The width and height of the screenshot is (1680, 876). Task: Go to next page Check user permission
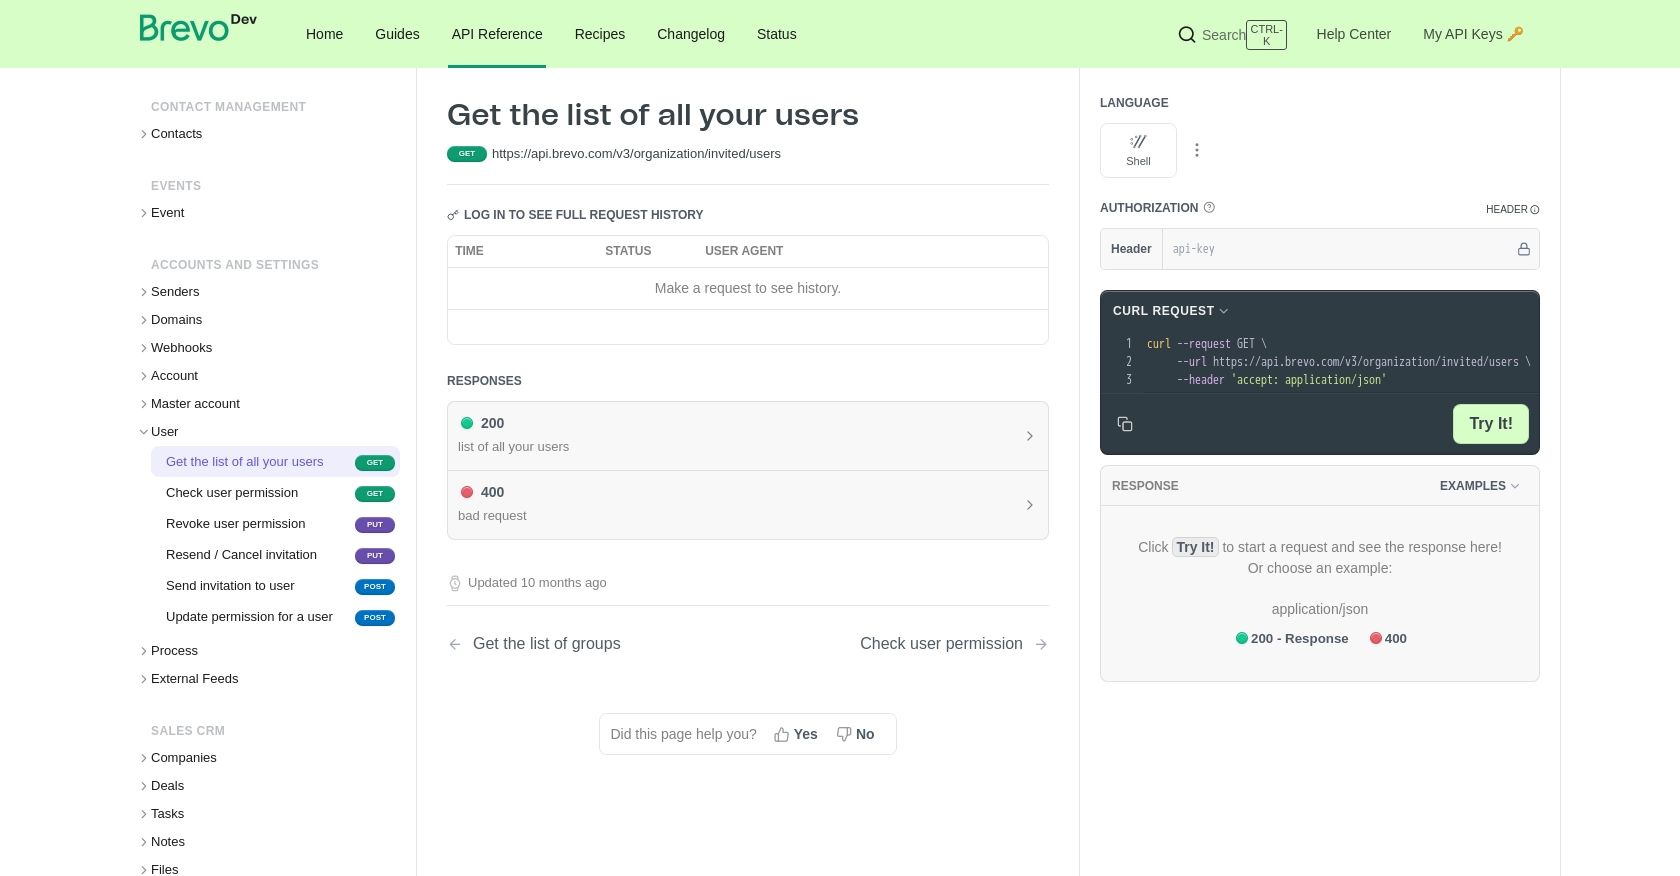click(953, 644)
